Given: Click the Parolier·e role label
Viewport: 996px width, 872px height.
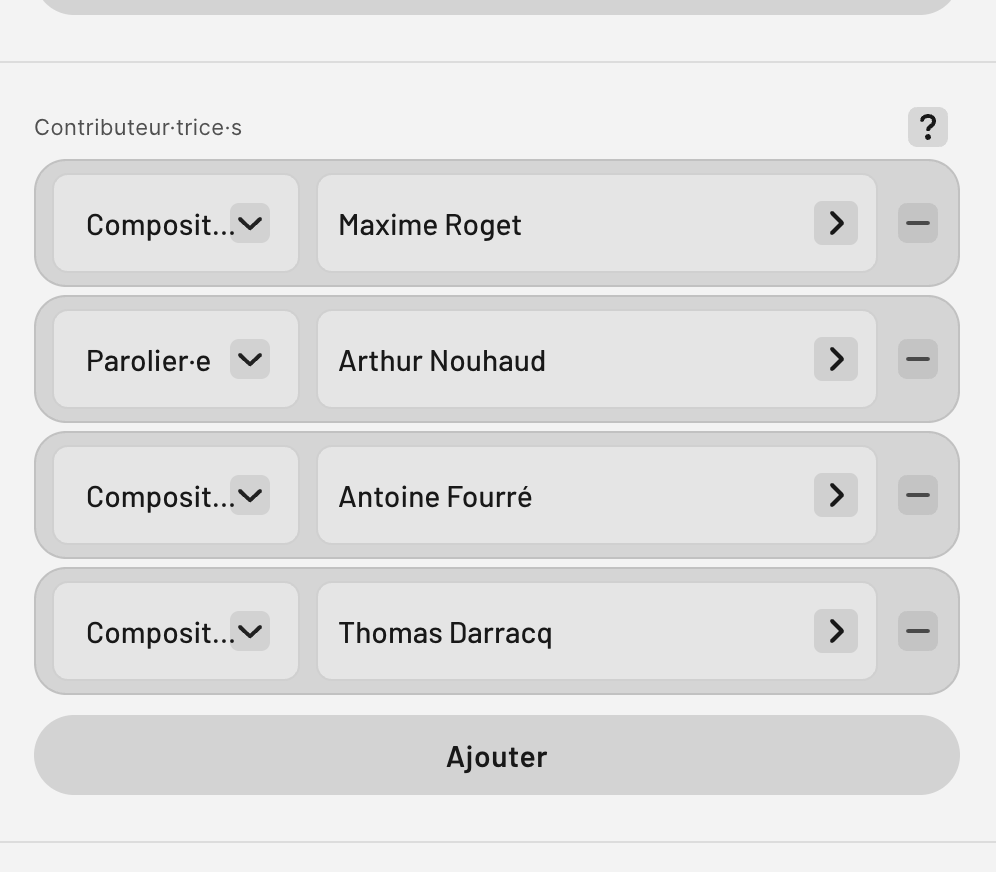Looking at the screenshot, I should 148,361.
